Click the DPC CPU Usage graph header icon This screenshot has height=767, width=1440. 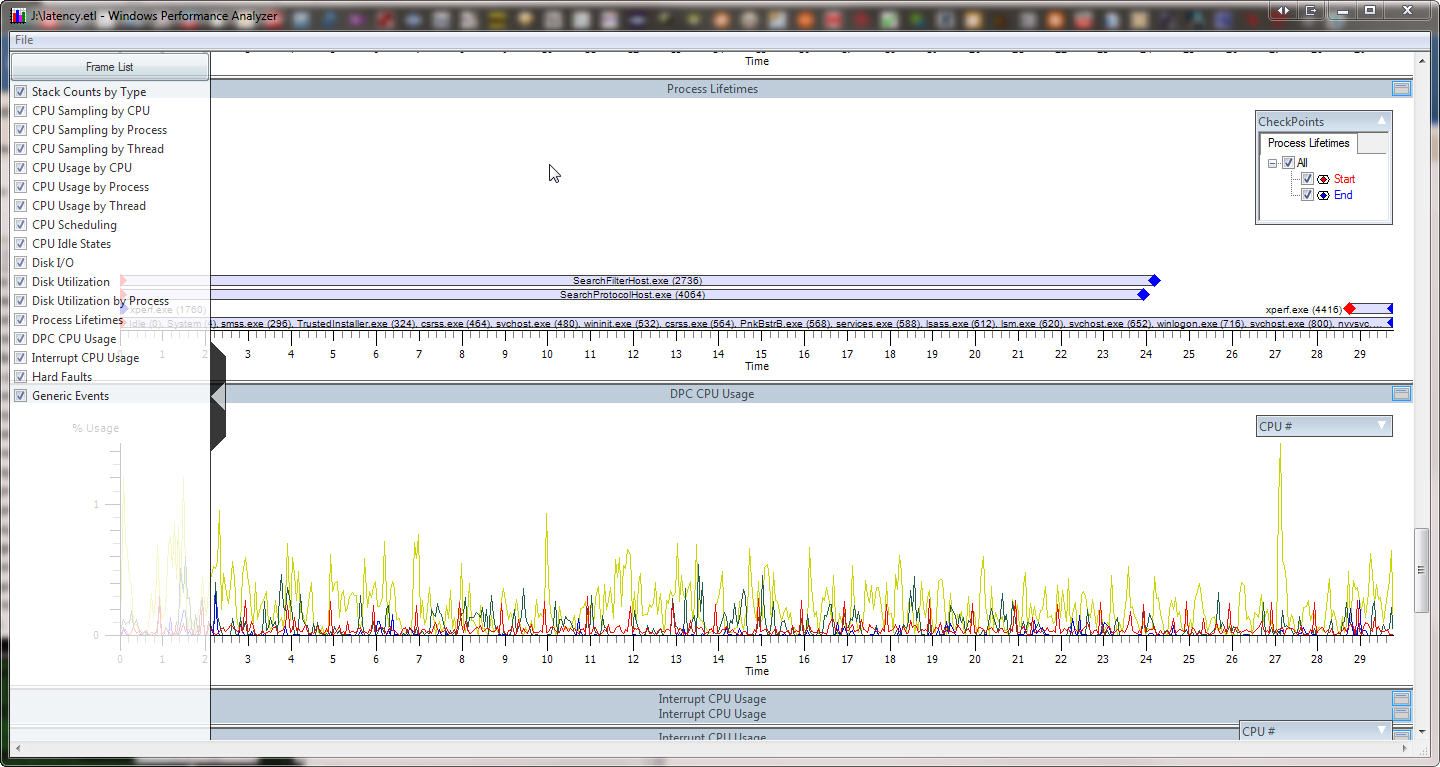(x=1401, y=394)
